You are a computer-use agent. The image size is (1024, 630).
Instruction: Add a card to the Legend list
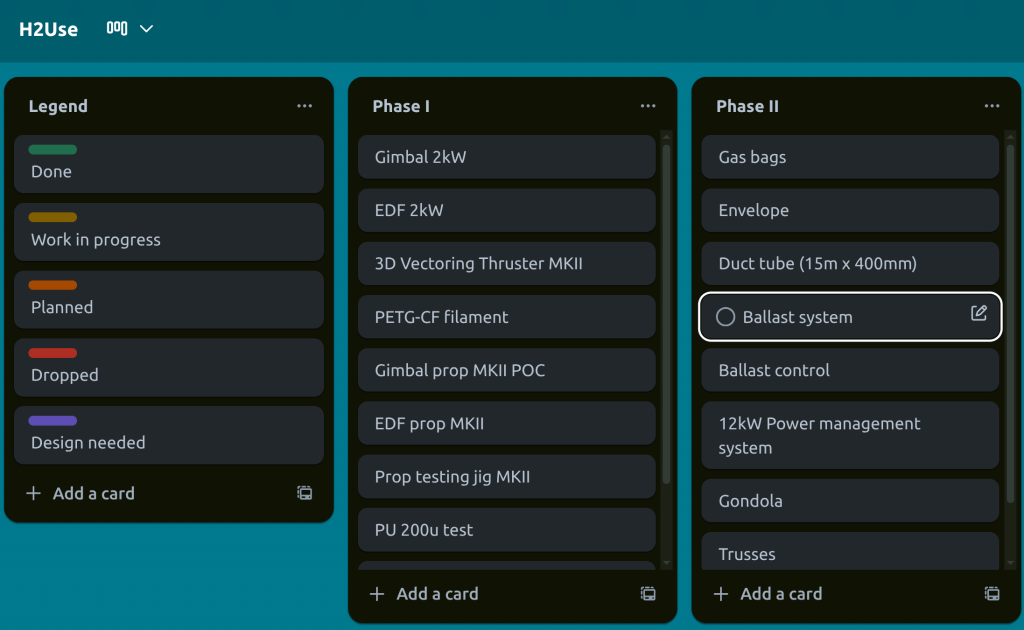(80, 493)
